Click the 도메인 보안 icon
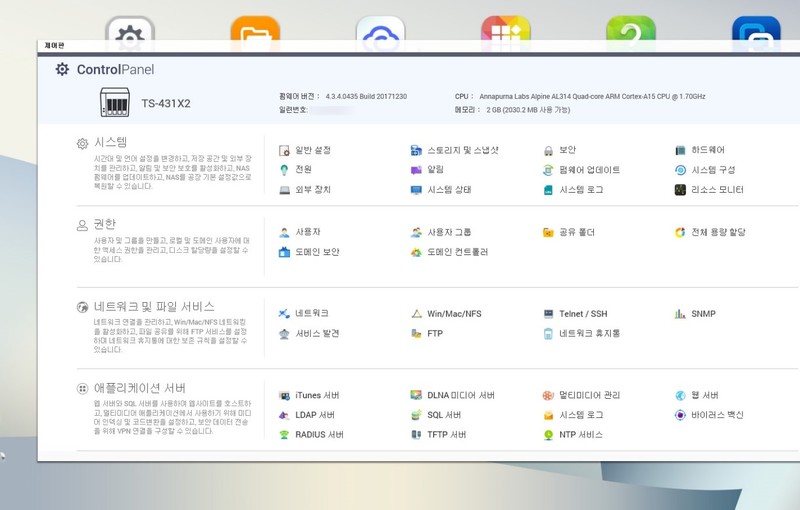 (x=284, y=252)
